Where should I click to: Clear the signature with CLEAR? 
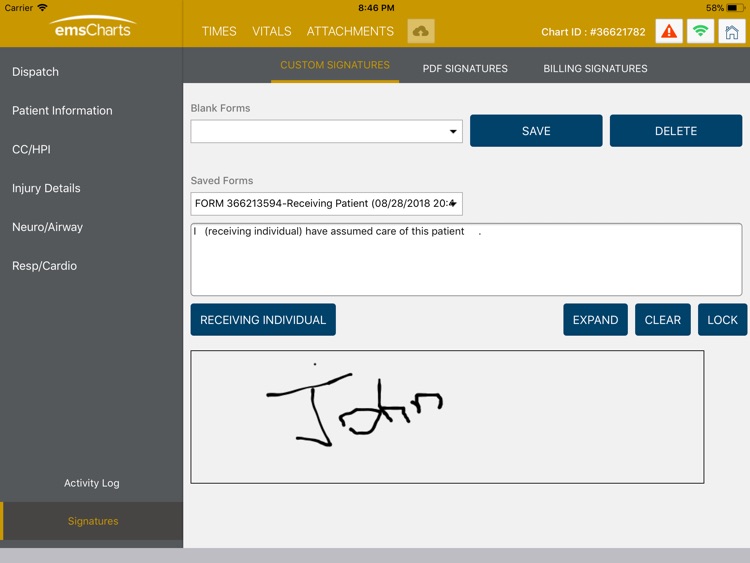pyautogui.click(x=662, y=320)
